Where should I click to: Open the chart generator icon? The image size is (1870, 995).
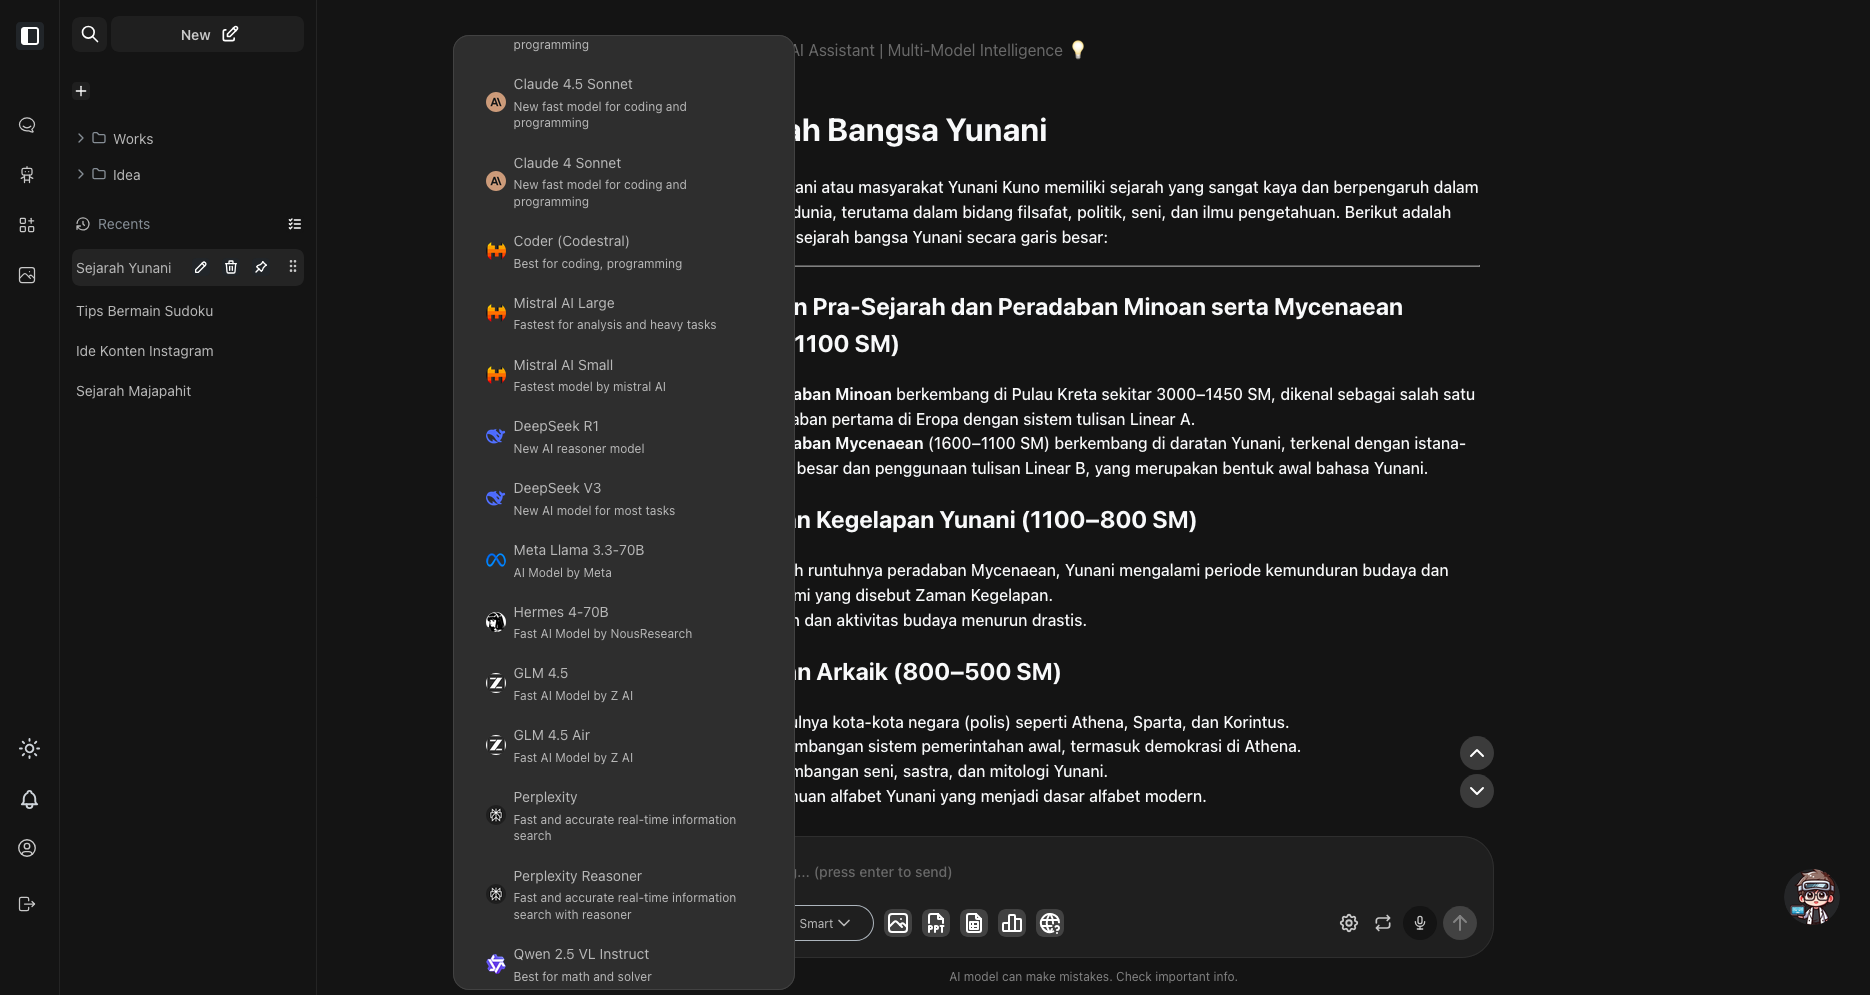click(x=1012, y=923)
